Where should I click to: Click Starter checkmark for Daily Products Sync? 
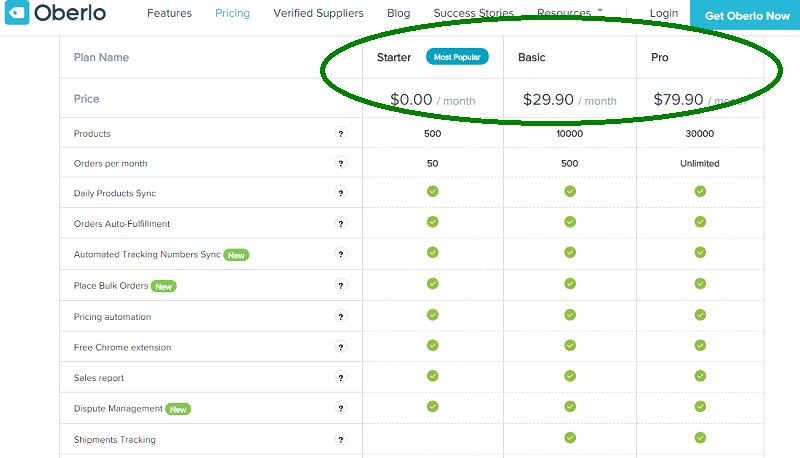[433, 191]
